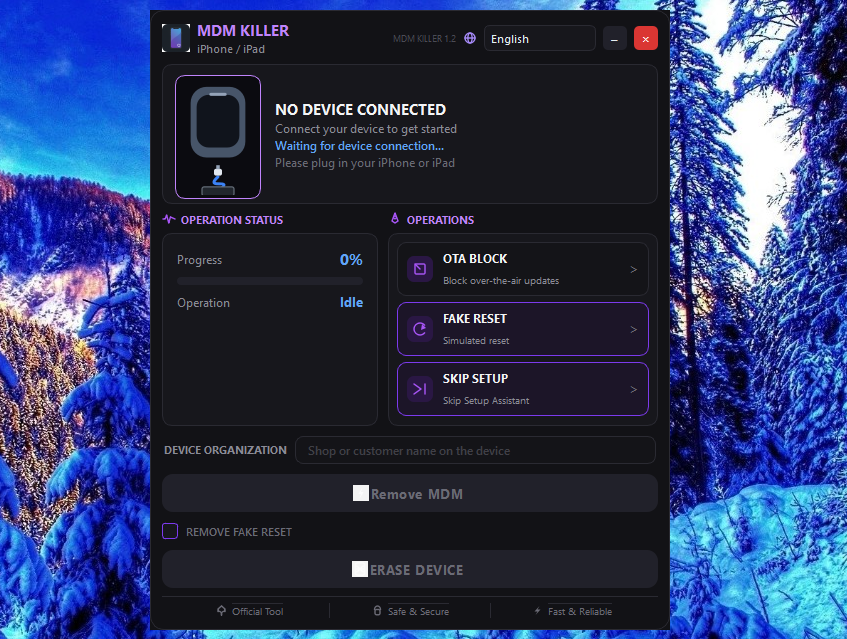Viewport: 847px width, 639px height.
Task: Click the Official Tool footer text
Action: coord(258,611)
